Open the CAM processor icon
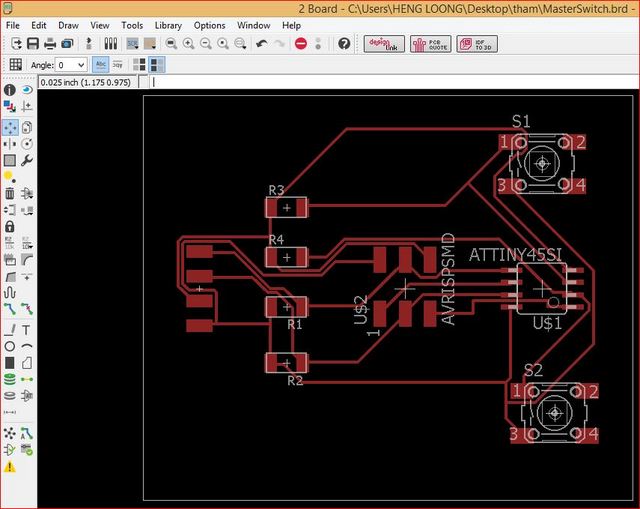The height and width of the screenshot is (509, 640). click(x=67, y=43)
